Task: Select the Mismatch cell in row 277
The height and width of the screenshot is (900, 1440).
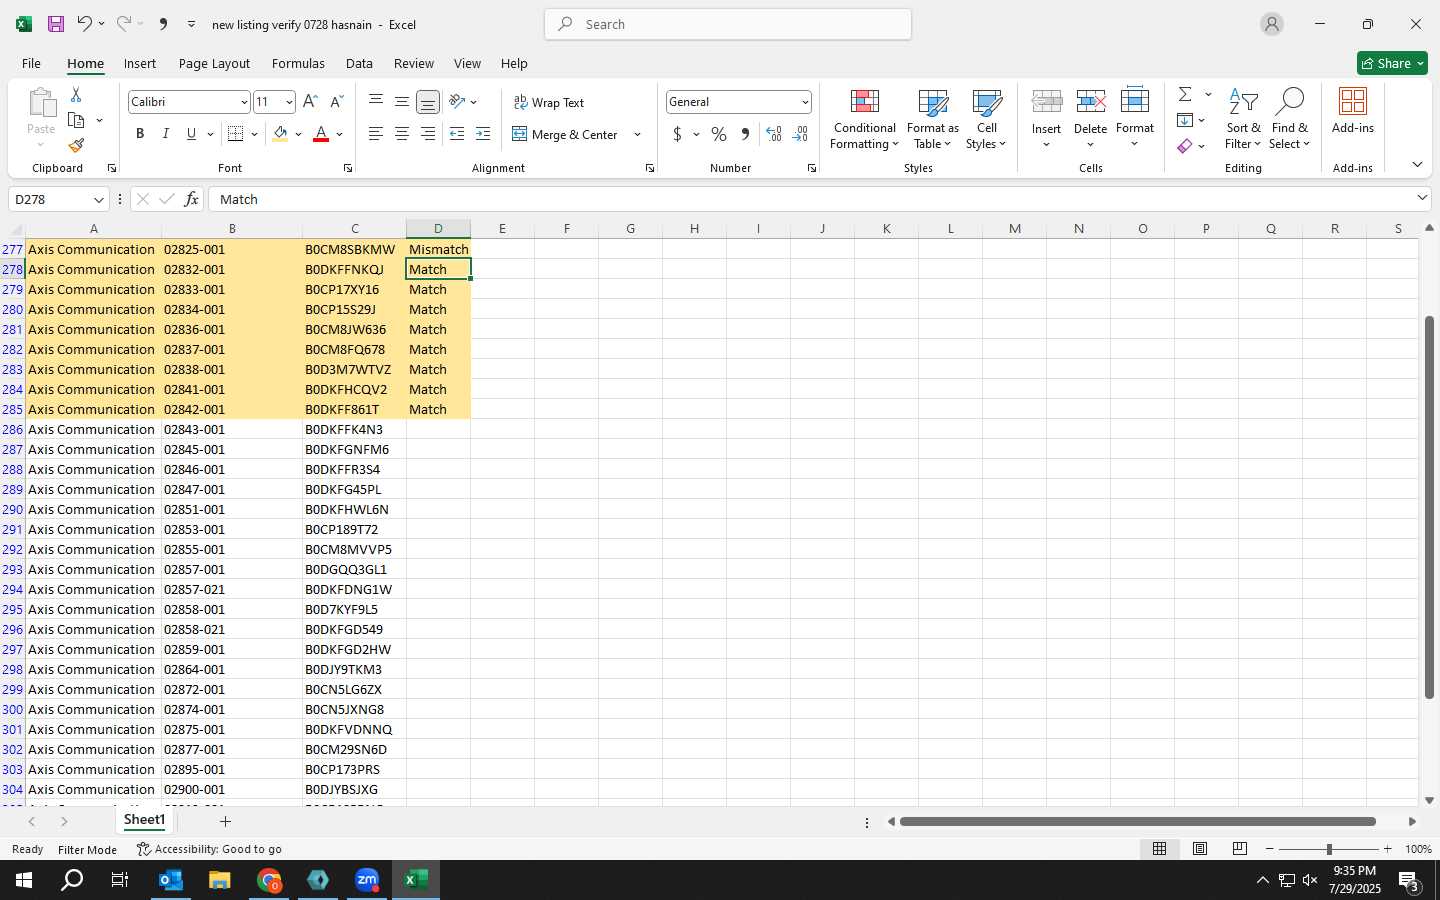Action: pos(438,249)
